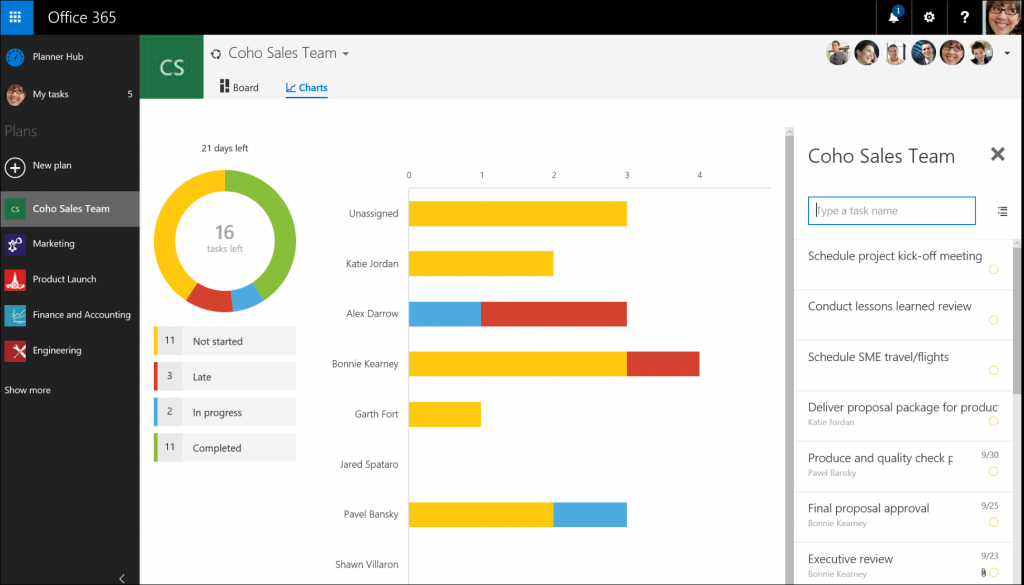Click the 16 tasks left donut center

(x=225, y=238)
